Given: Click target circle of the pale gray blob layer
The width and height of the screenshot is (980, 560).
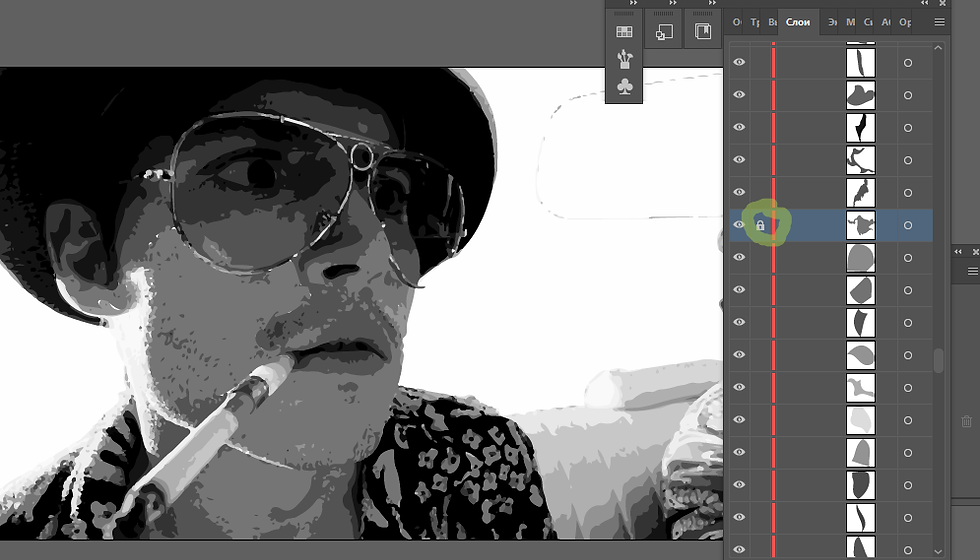Looking at the screenshot, I should coord(908,421).
